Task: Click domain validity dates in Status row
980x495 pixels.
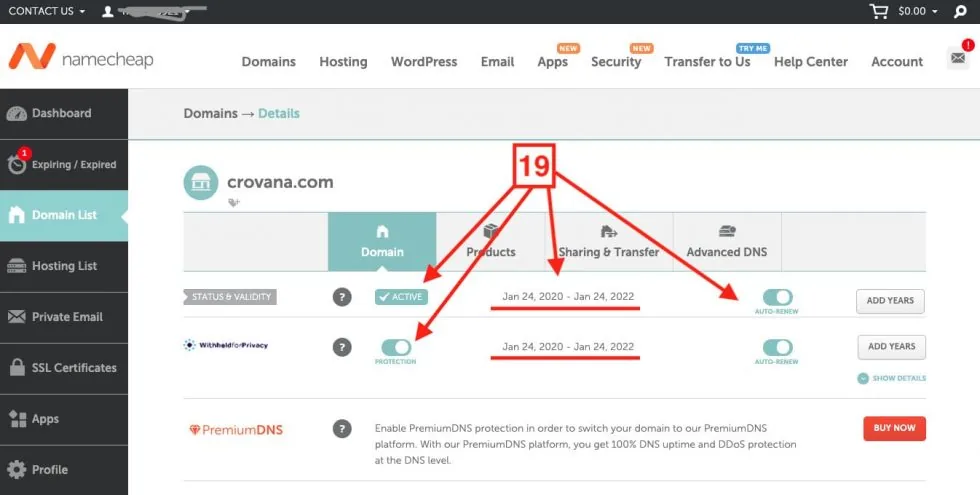Action: point(568,297)
